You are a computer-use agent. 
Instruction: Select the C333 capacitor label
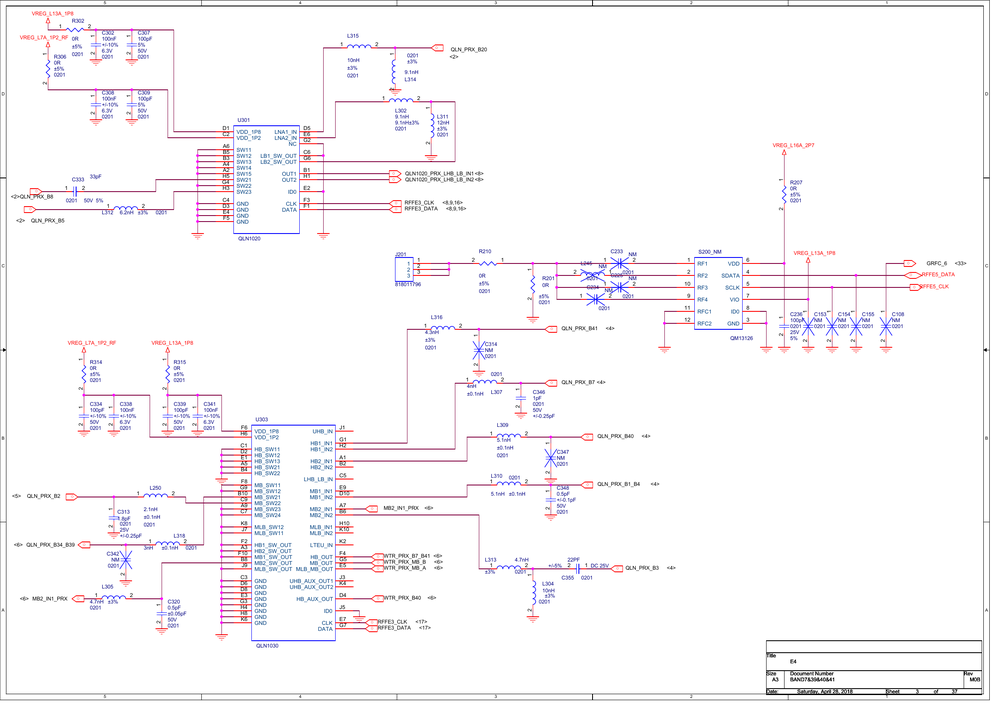coord(78,180)
